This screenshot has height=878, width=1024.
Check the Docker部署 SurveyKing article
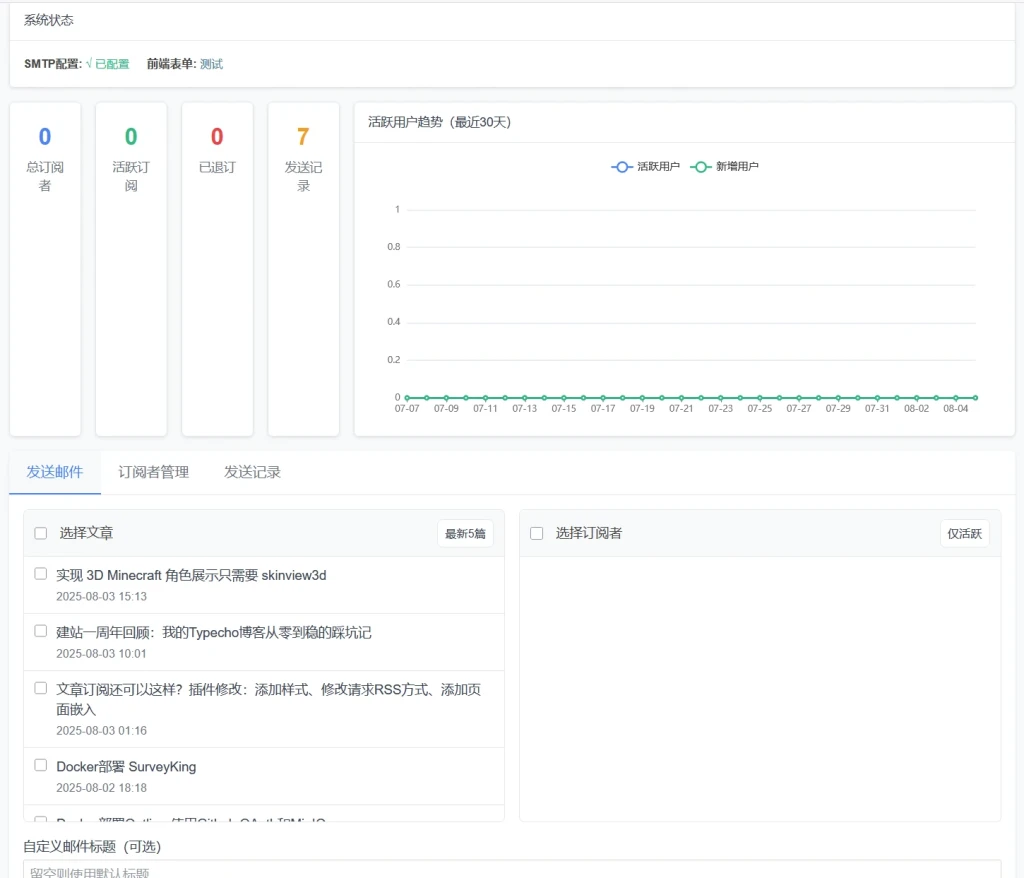41,765
